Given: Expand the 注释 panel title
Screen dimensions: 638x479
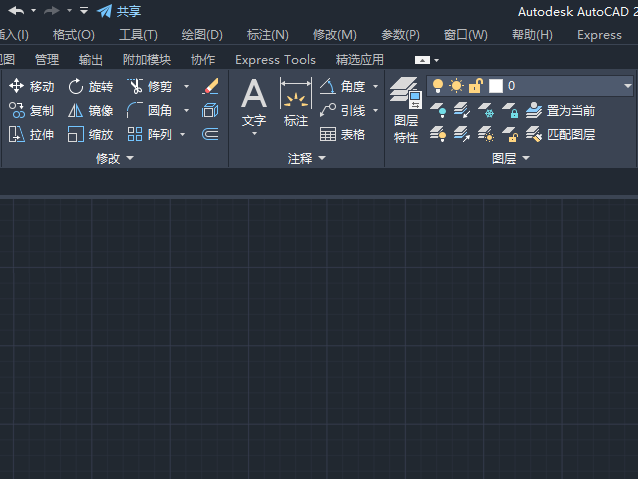Looking at the screenshot, I should click(x=306, y=158).
